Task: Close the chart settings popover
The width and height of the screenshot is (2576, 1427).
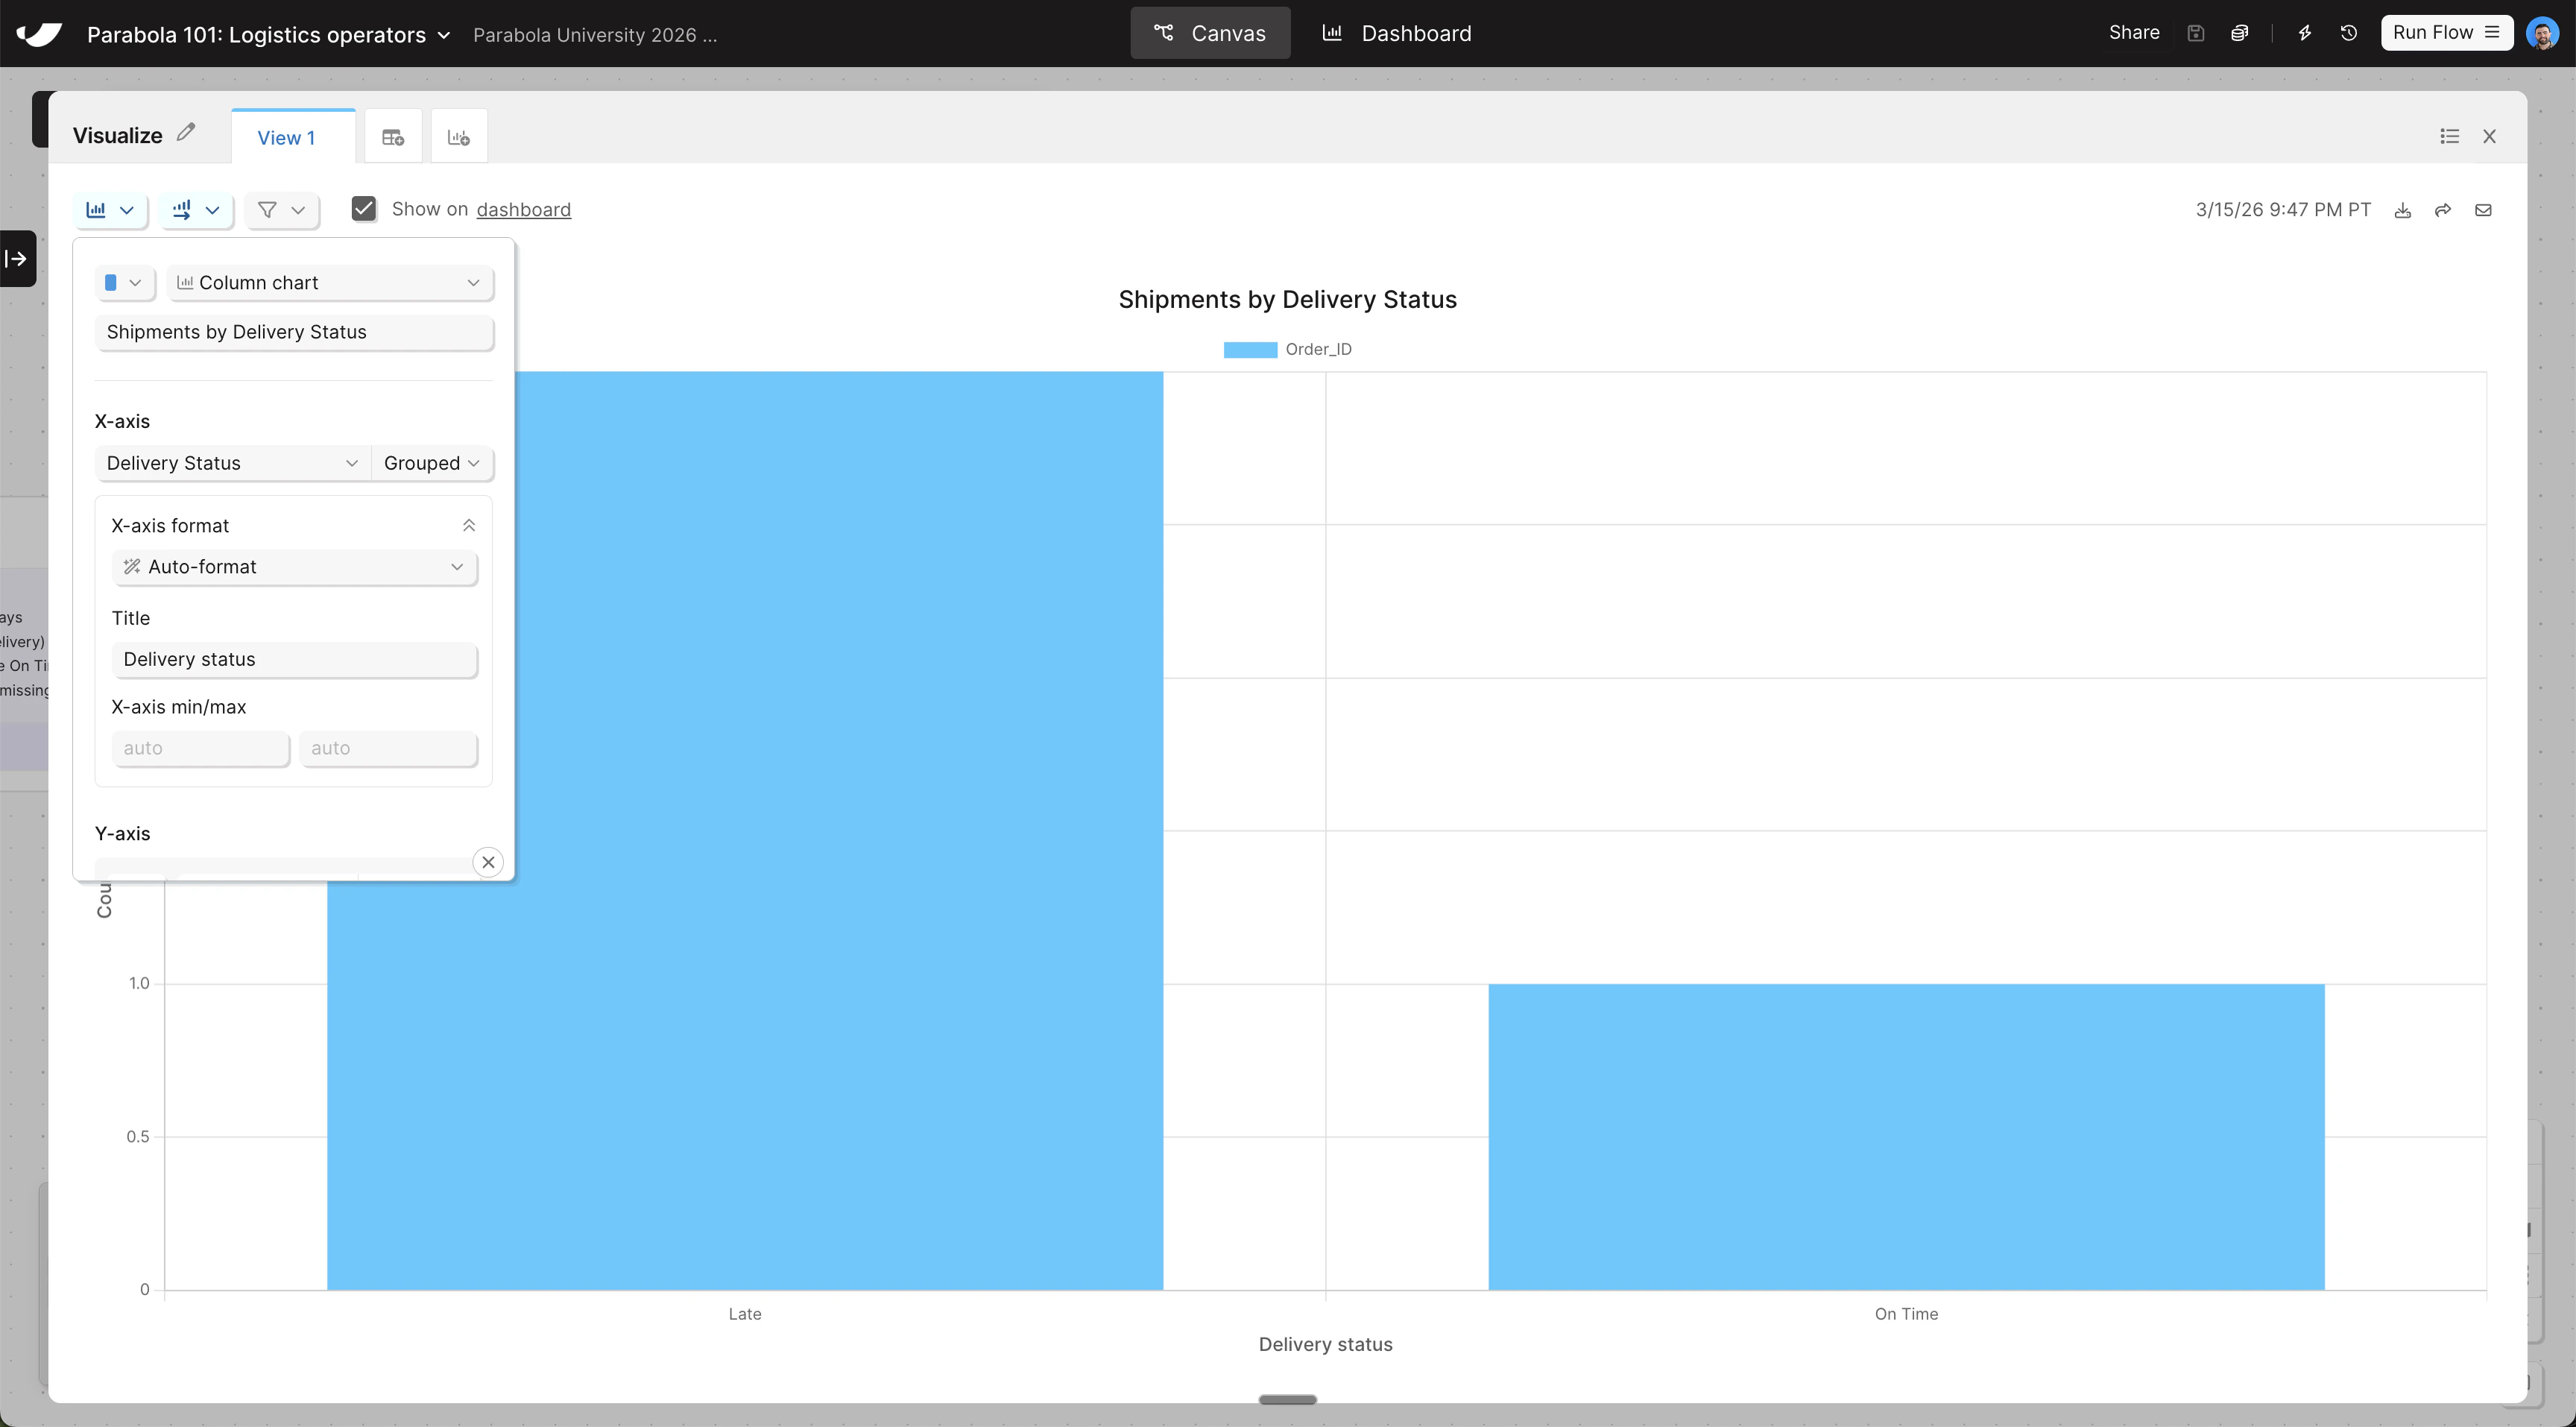Action: coord(488,862)
